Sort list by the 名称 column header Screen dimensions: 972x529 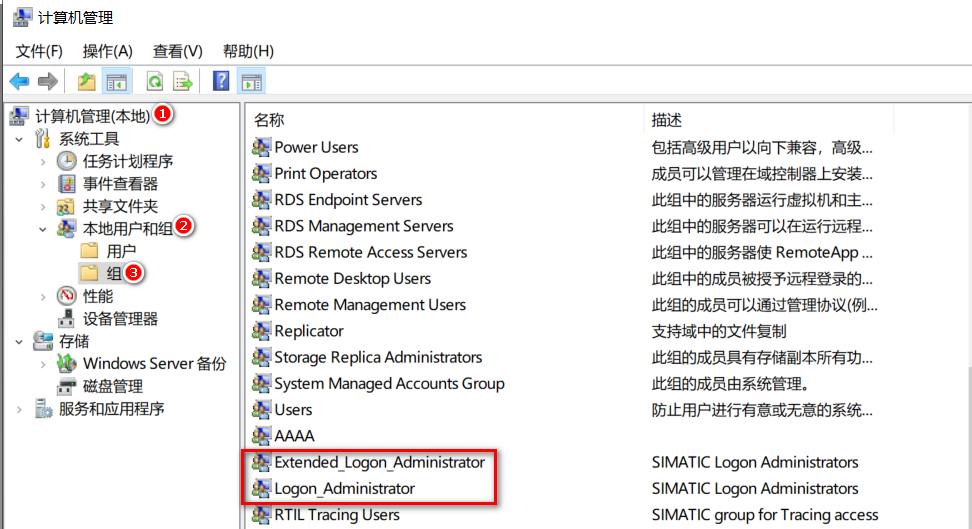coord(270,120)
